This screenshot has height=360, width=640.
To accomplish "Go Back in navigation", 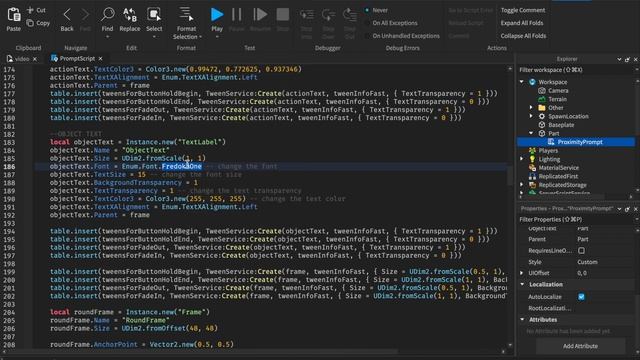I will tap(67, 16).
